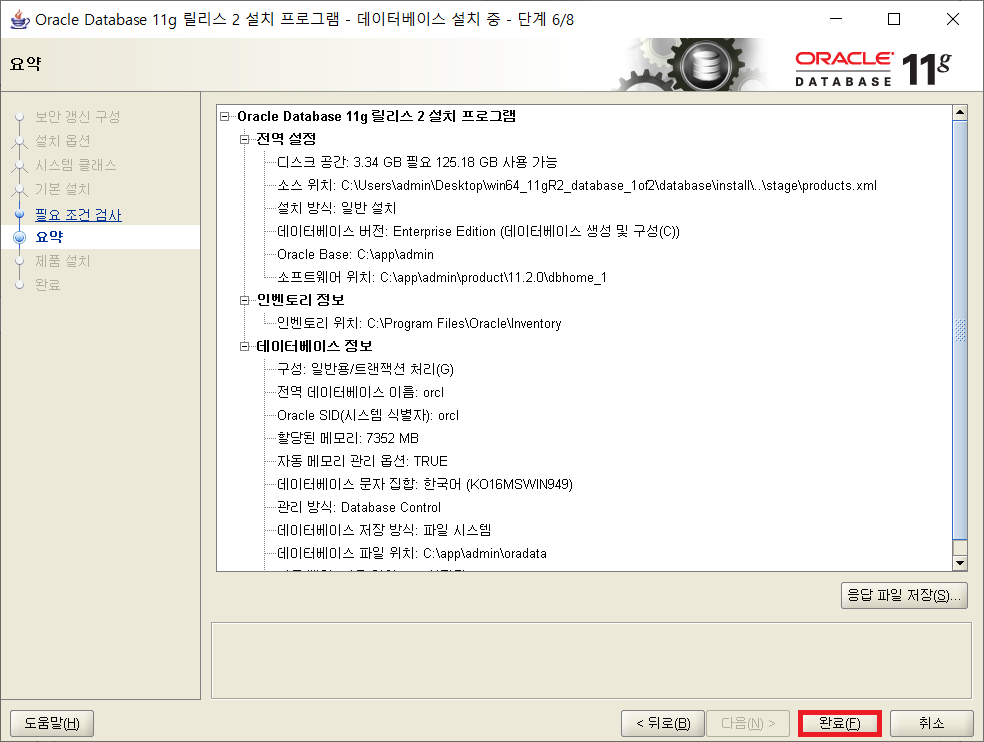
Task: Select the 관리 방식: Database Control row
Action: click(359, 507)
